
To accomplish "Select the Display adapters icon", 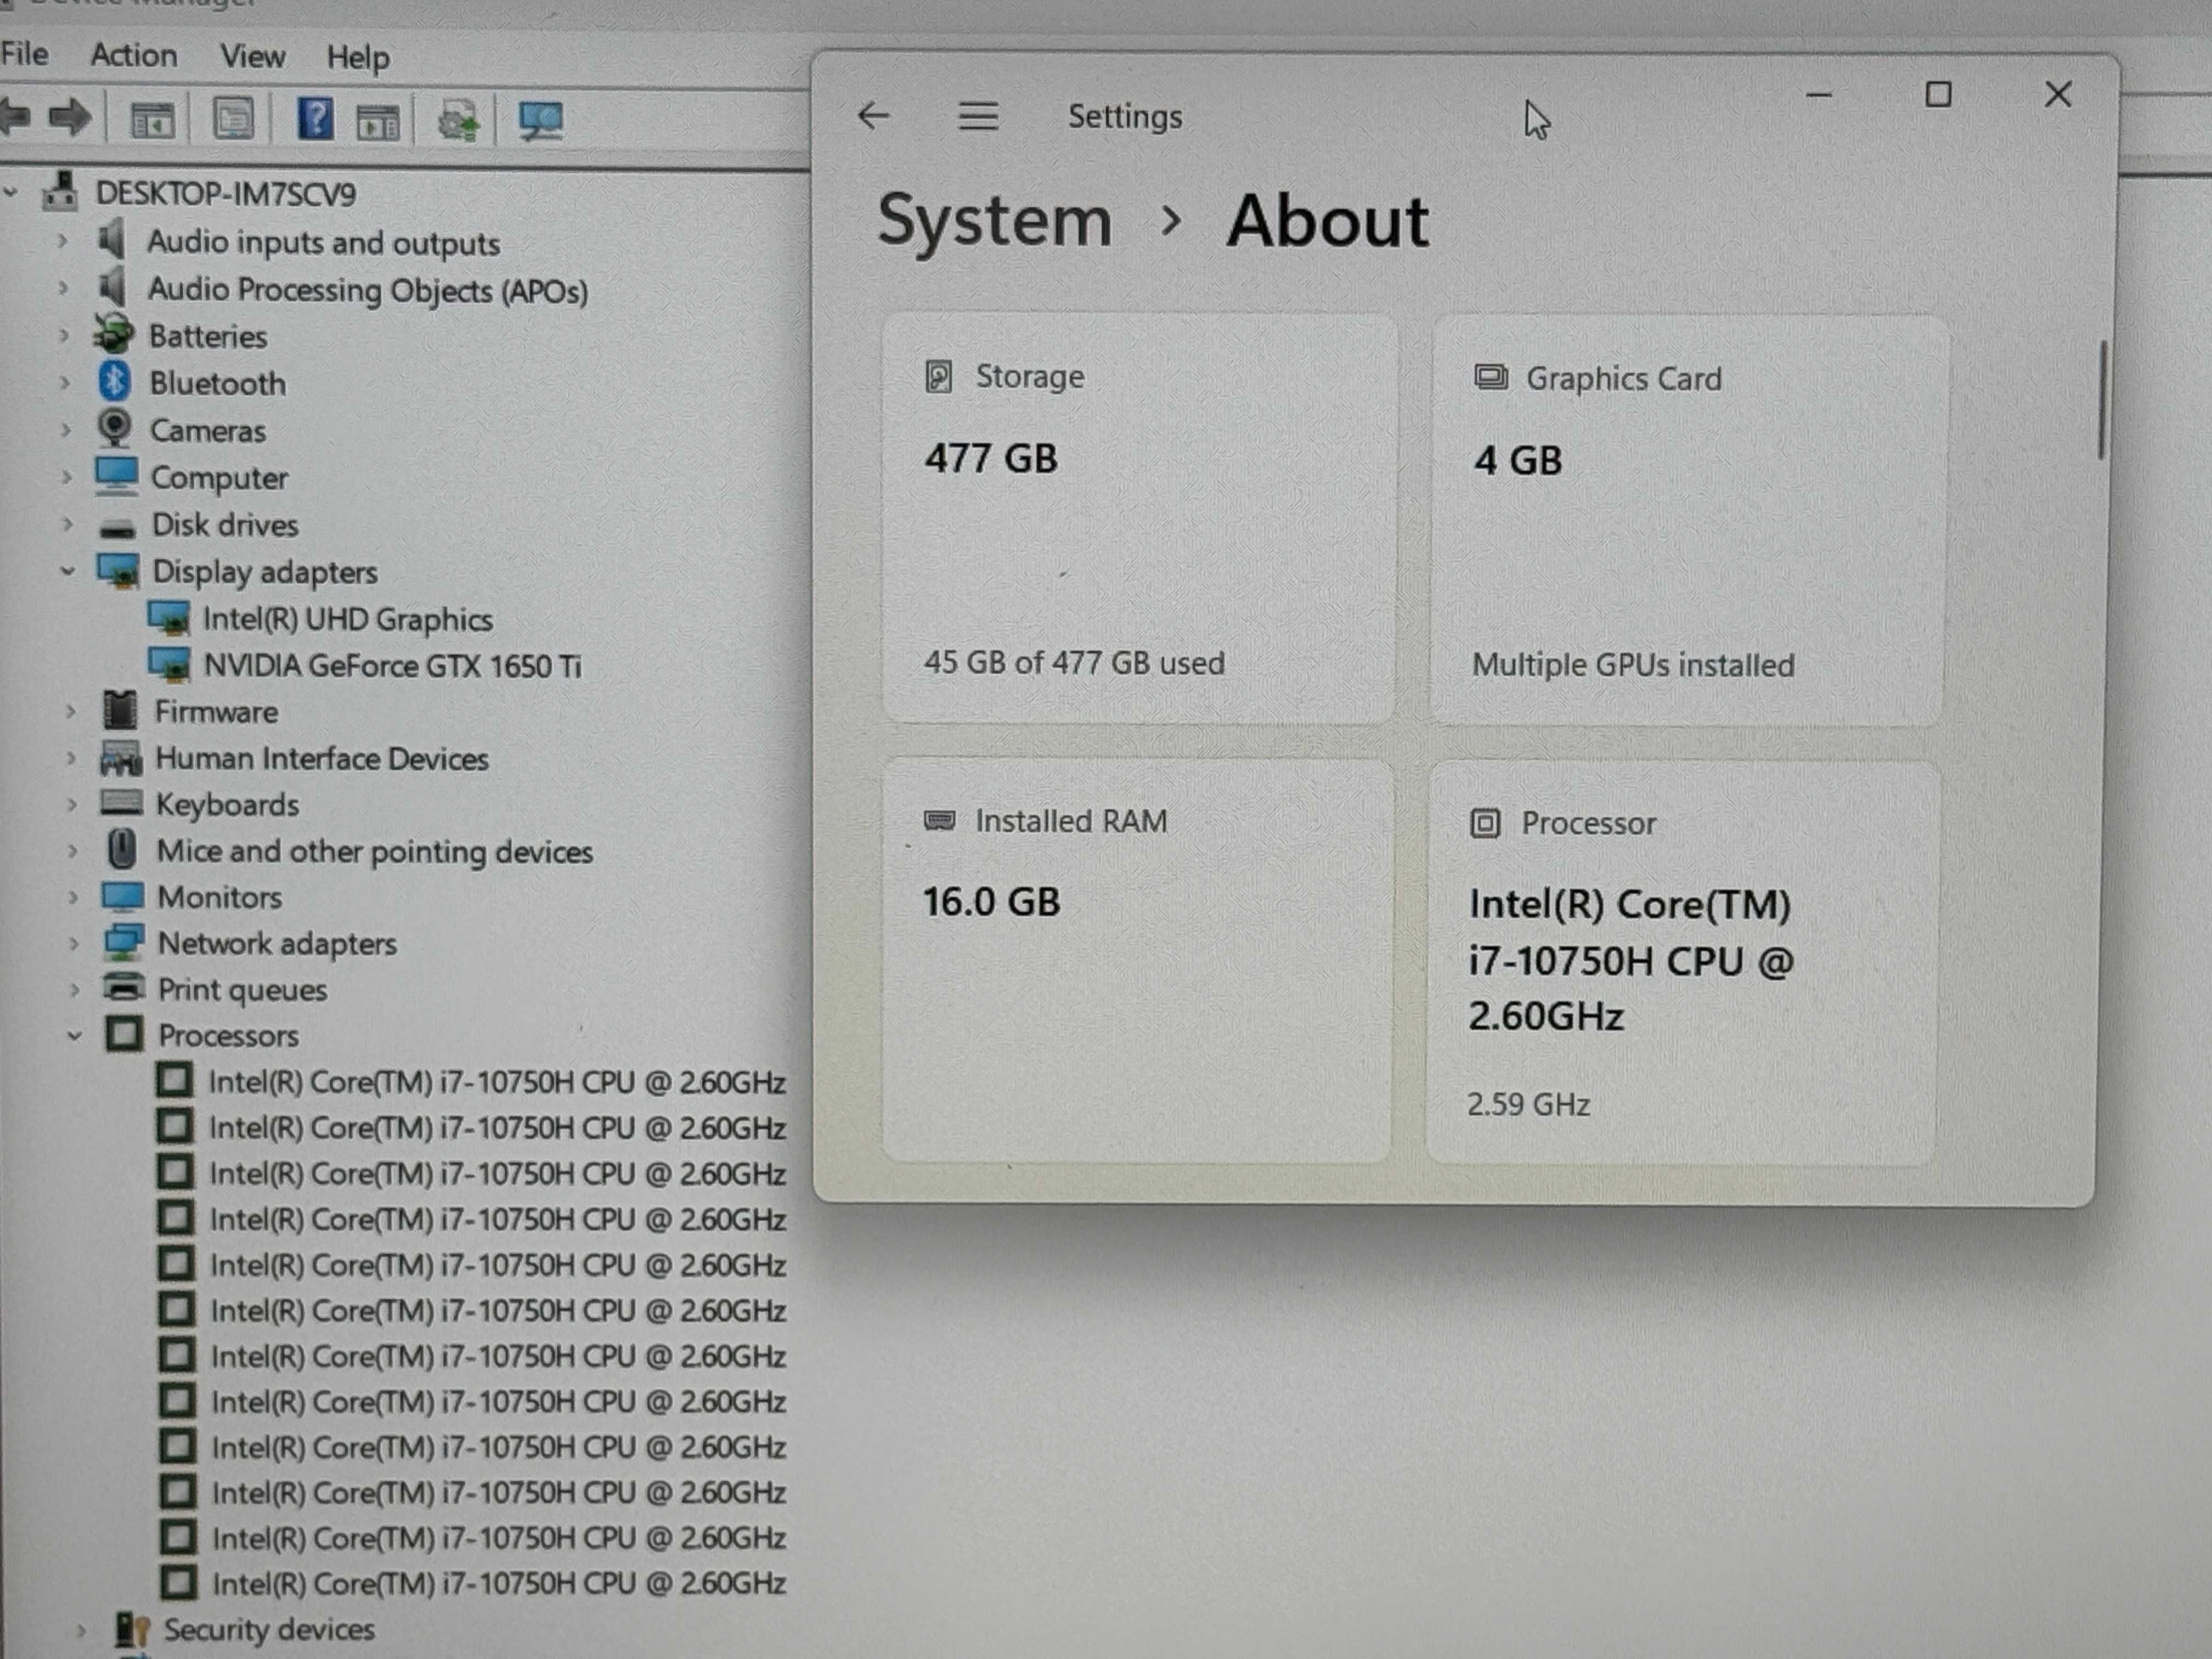I will click(x=118, y=571).
